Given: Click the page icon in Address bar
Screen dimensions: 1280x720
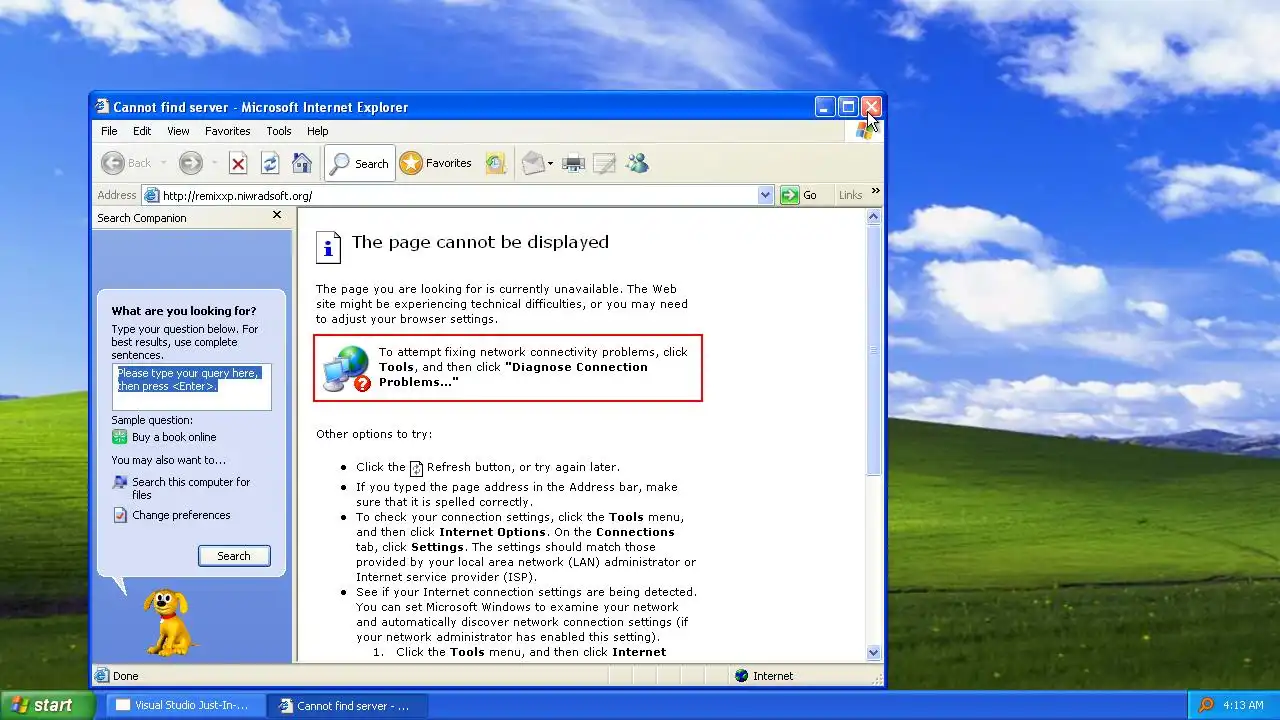Looking at the screenshot, I should 152,195.
